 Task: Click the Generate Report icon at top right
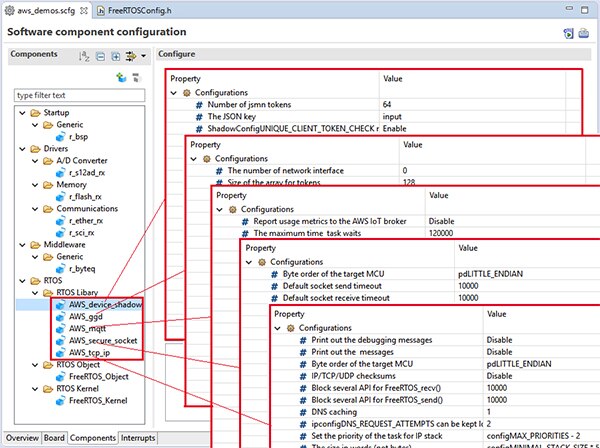[584, 33]
